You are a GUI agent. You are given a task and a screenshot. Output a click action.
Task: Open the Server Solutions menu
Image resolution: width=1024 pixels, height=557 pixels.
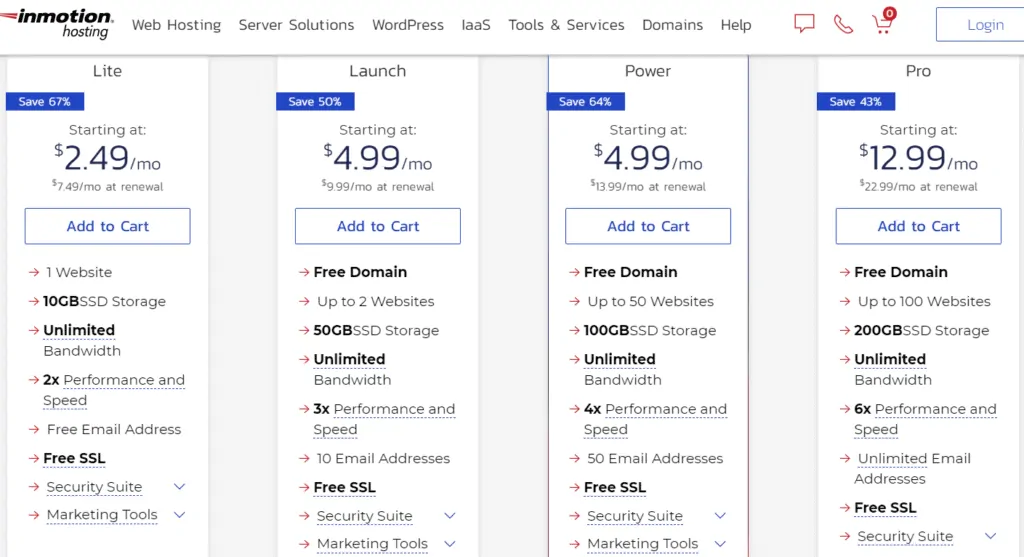(296, 25)
